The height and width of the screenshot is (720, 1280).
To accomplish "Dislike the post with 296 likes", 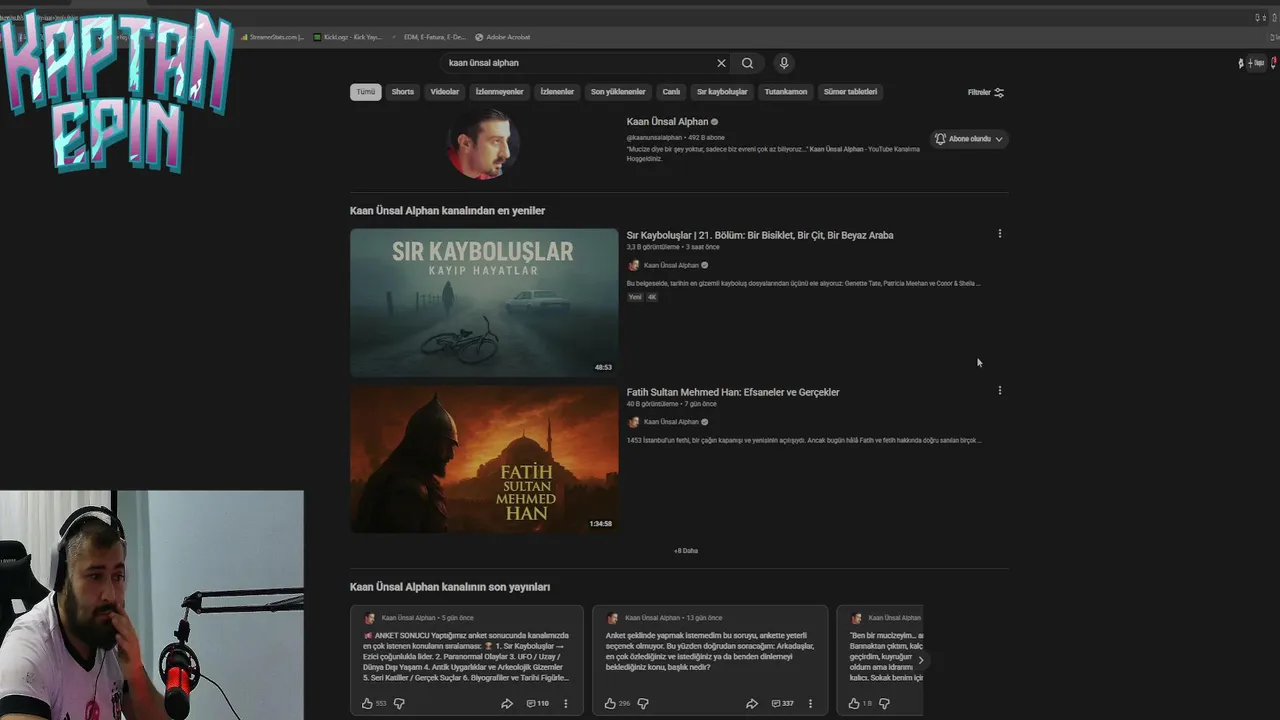I will pyautogui.click(x=643, y=704).
